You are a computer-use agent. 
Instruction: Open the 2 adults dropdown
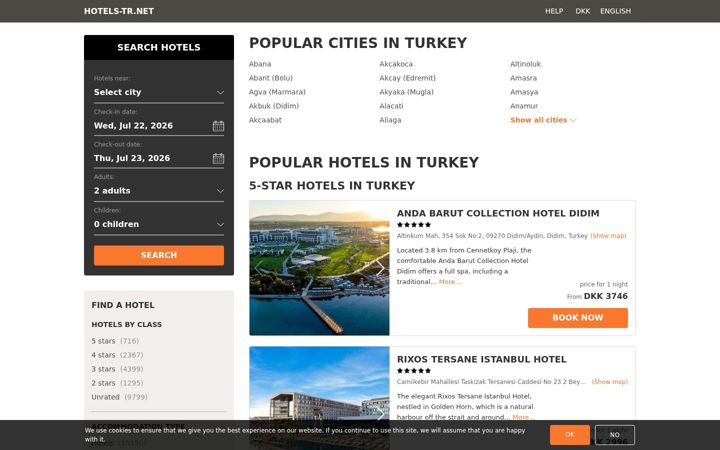tap(159, 191)
